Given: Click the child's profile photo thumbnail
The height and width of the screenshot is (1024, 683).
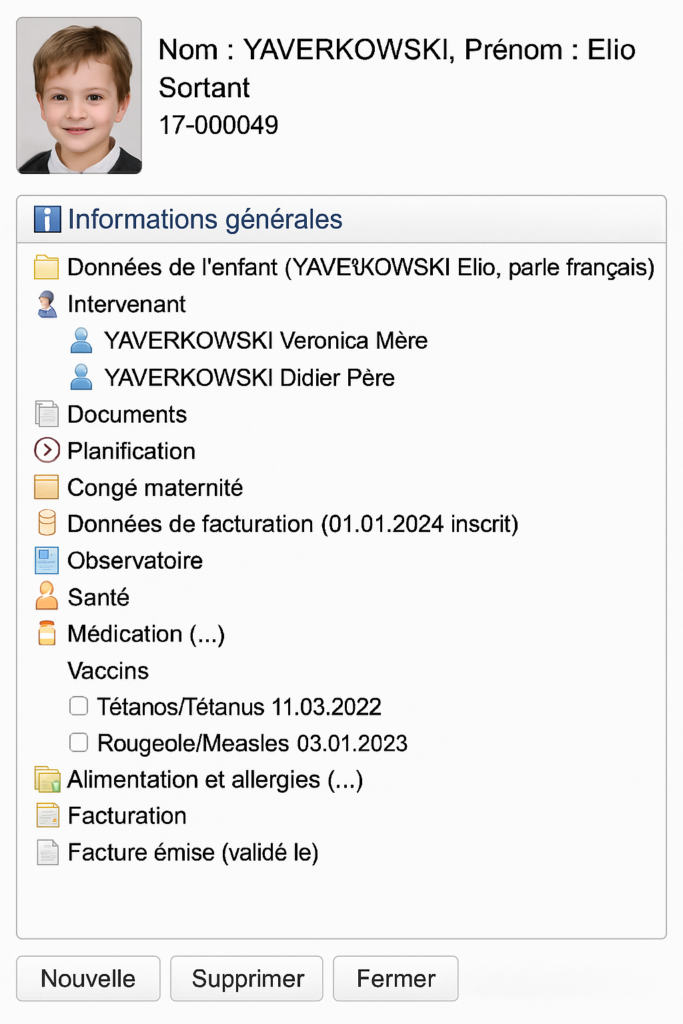Looking at the screenshot, I should (x=79, y=96).
